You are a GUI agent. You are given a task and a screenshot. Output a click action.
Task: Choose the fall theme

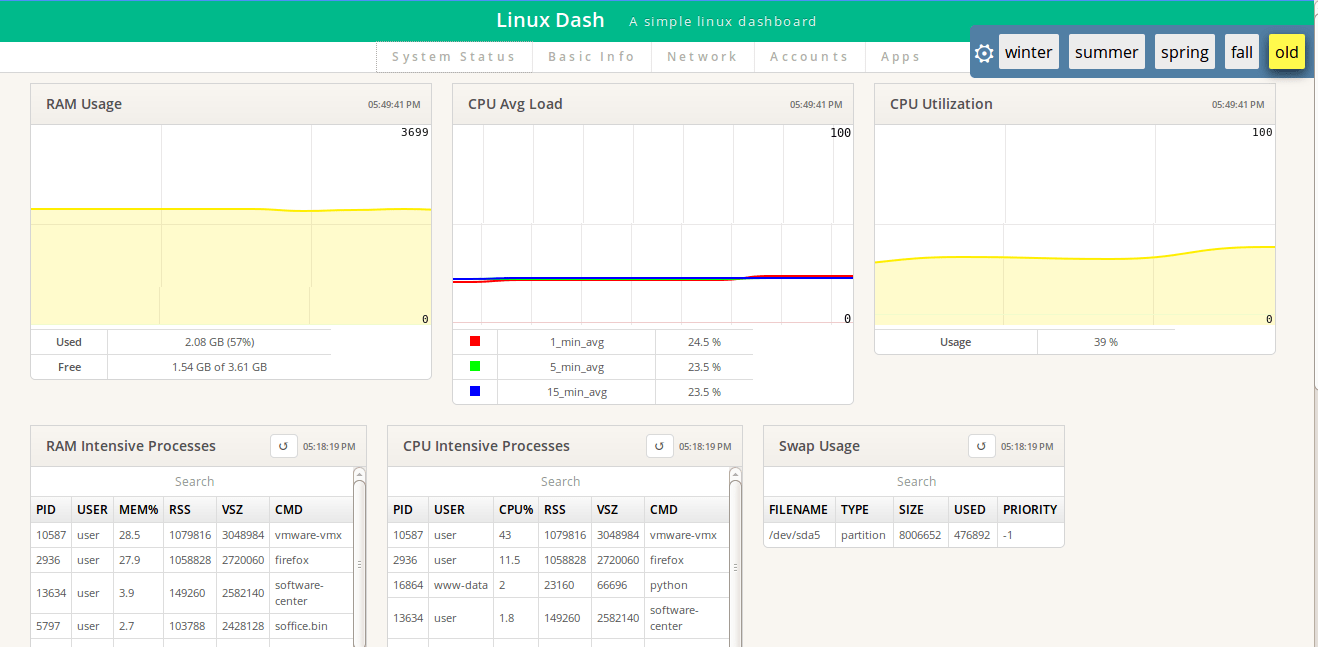click(x=1241, y=51)
